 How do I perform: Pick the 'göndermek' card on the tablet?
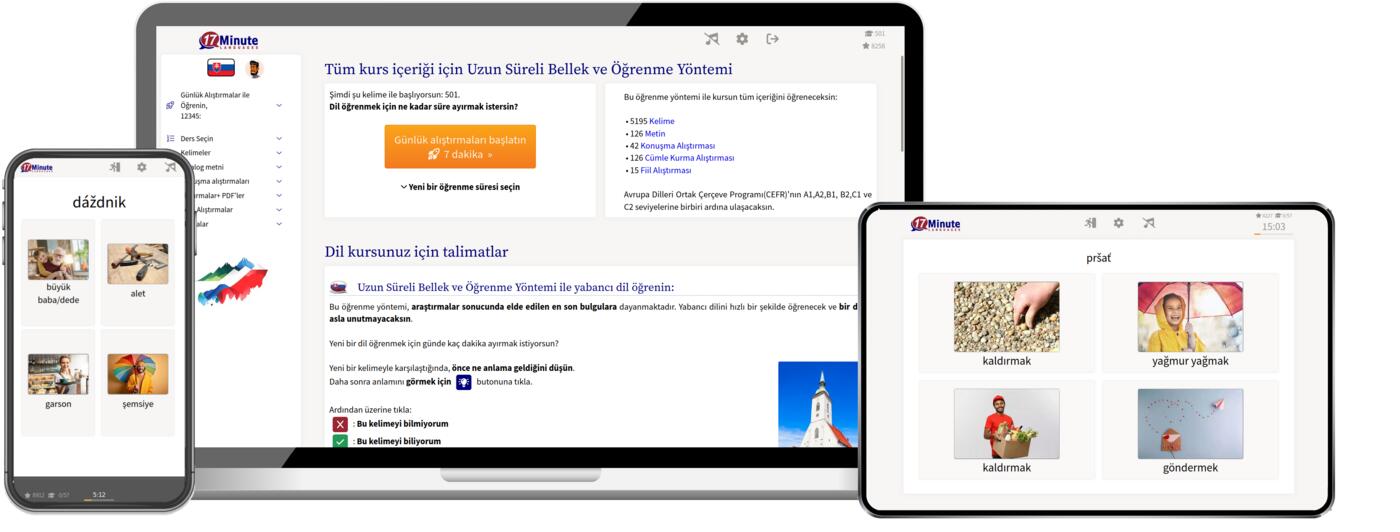point(1190,431)
